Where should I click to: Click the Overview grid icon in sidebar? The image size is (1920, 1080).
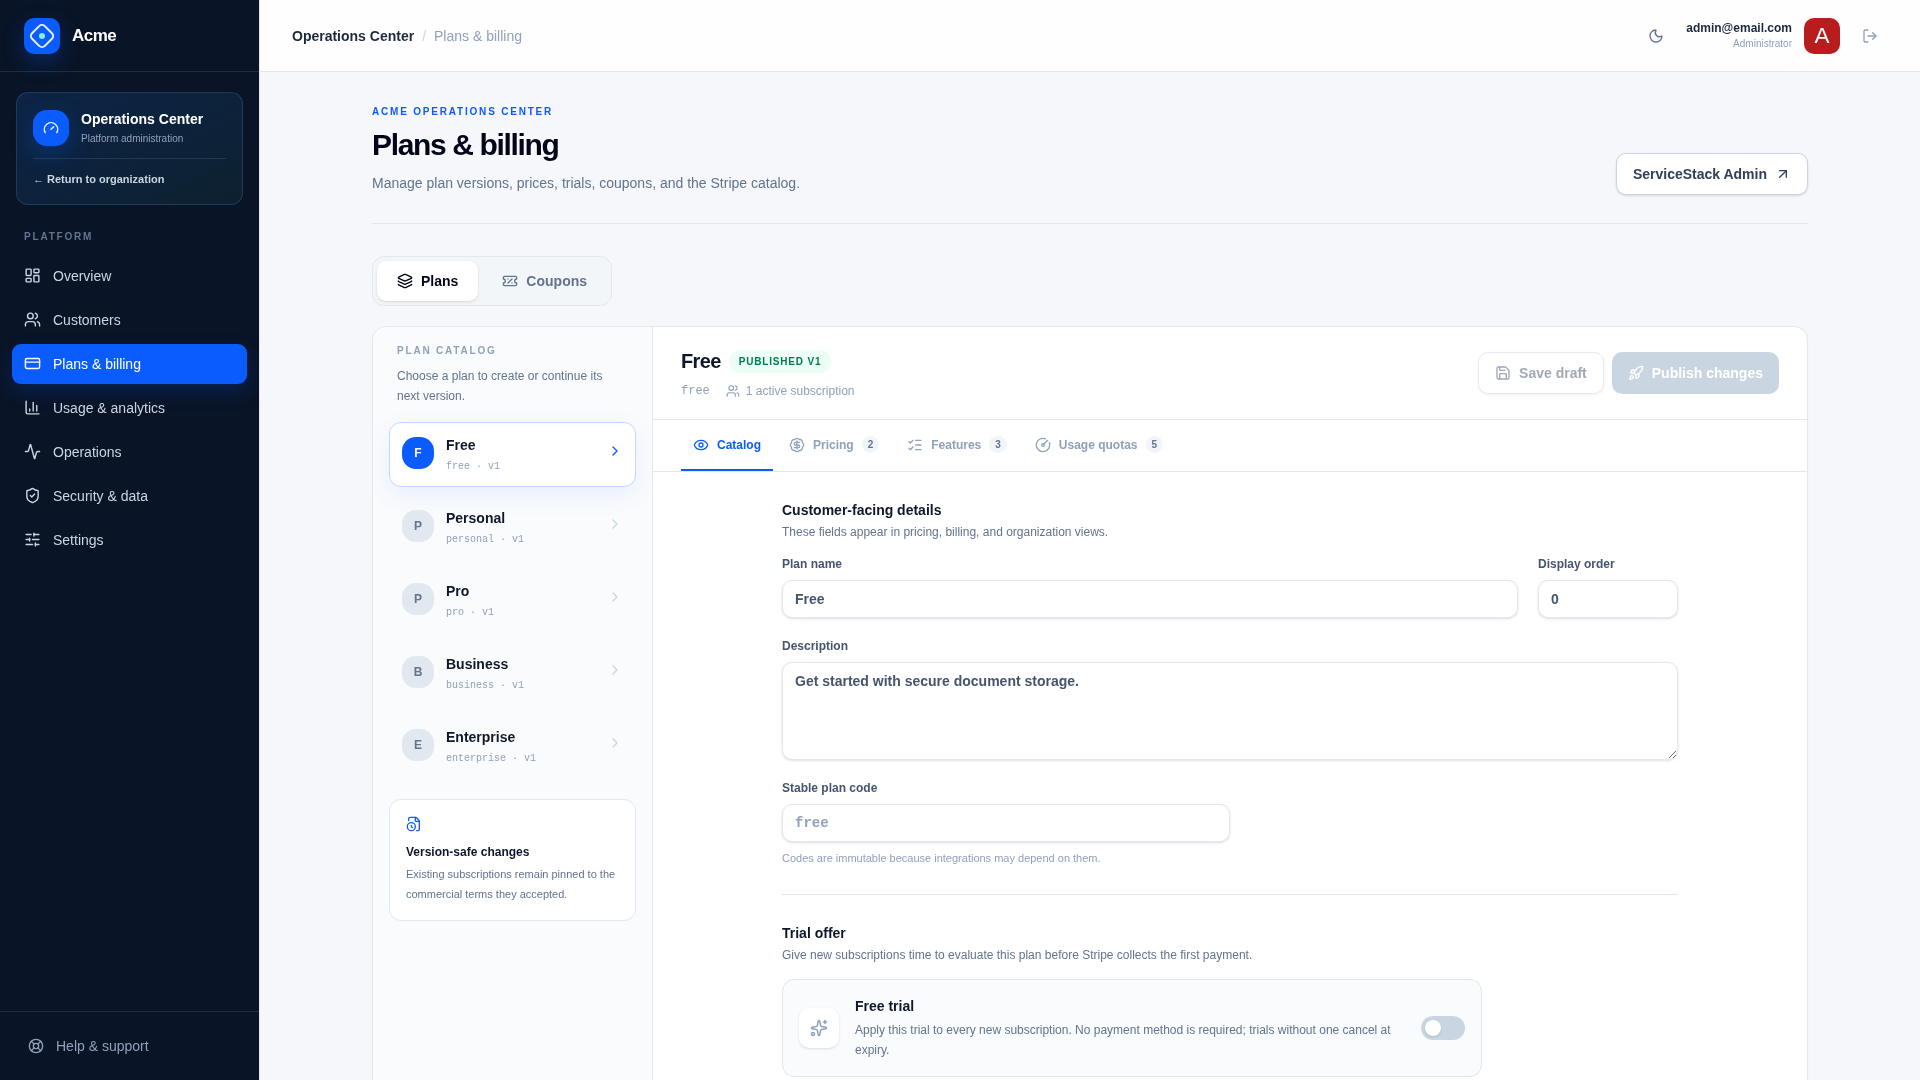coord(33,276)
